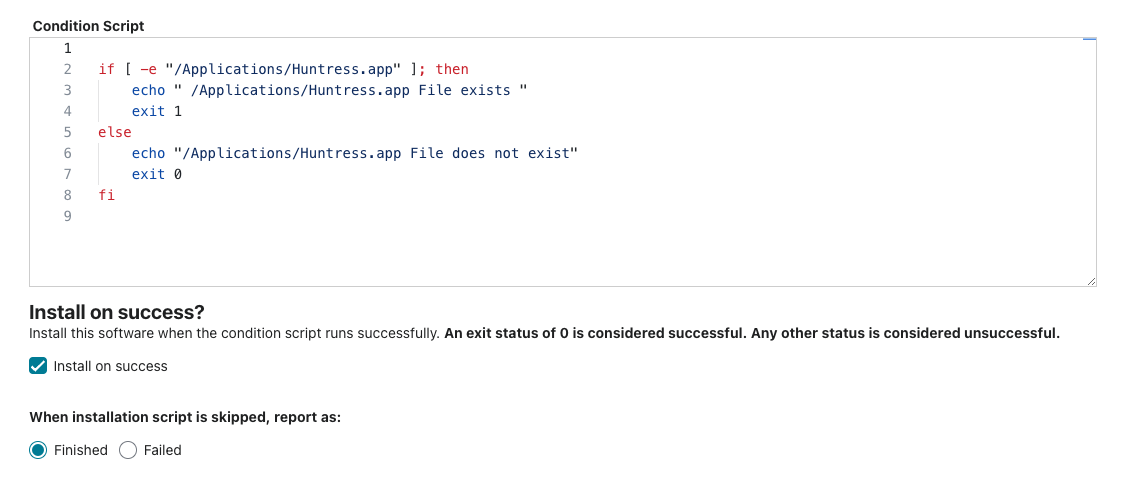1121x480 pixels.
Task: Click the 'File exists' echo string
Action: pyautogui.click(x=350, y=91)
